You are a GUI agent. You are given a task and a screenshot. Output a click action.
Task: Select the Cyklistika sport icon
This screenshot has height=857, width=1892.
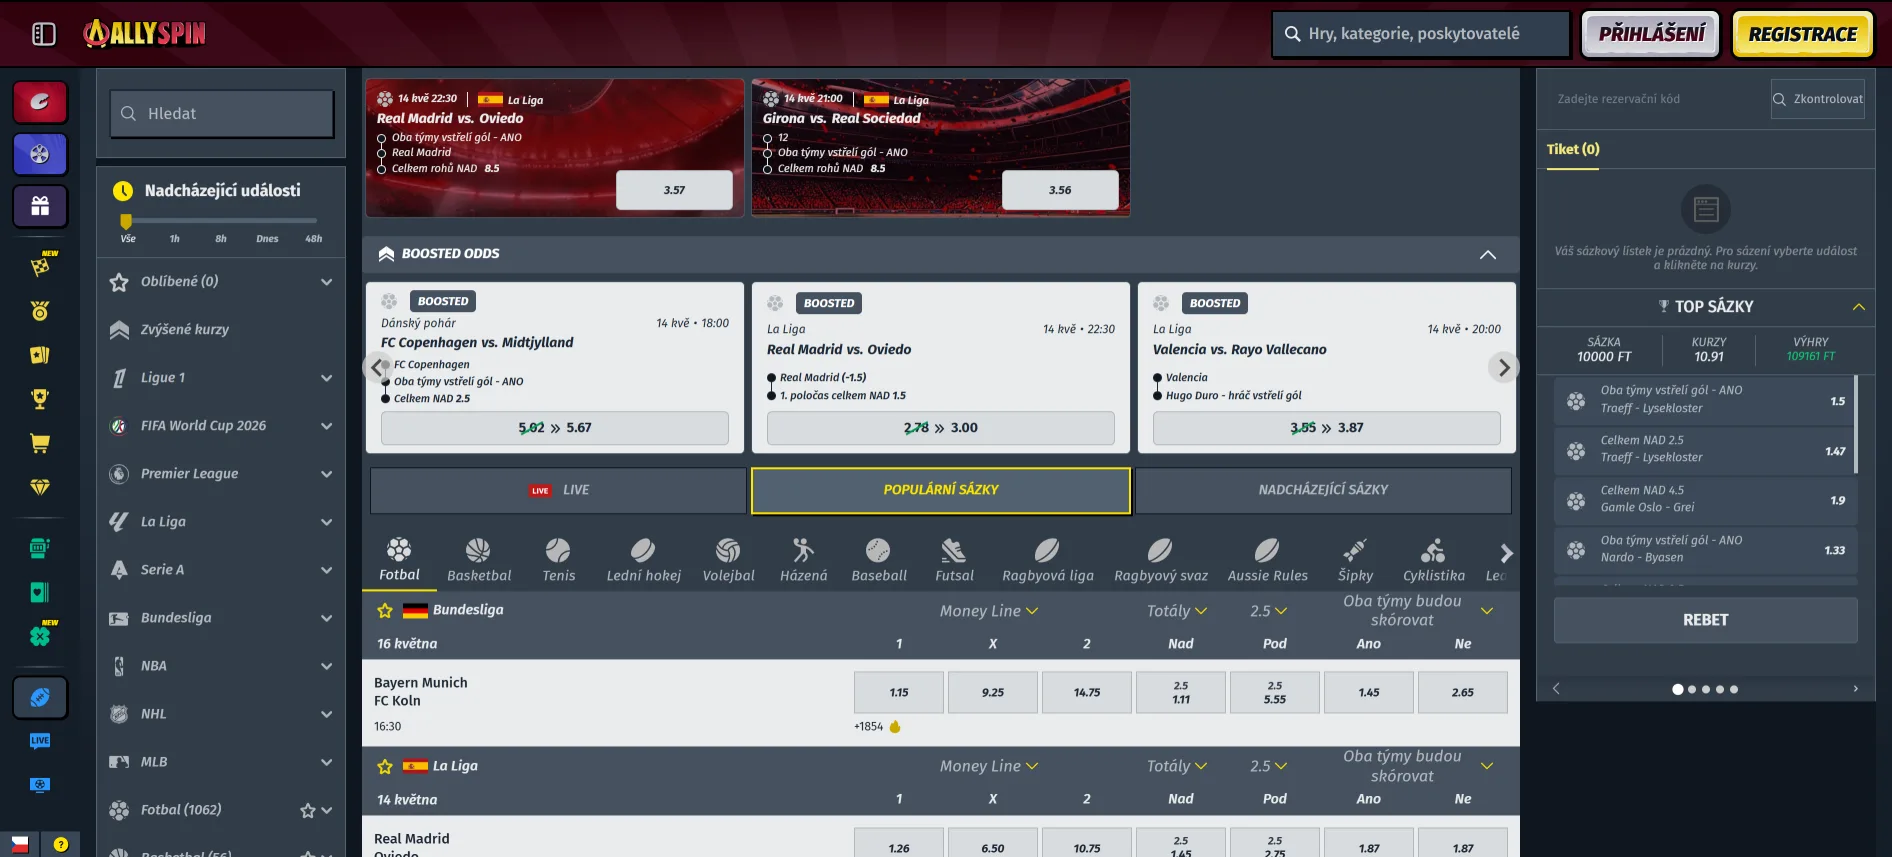coord(1434,560)
